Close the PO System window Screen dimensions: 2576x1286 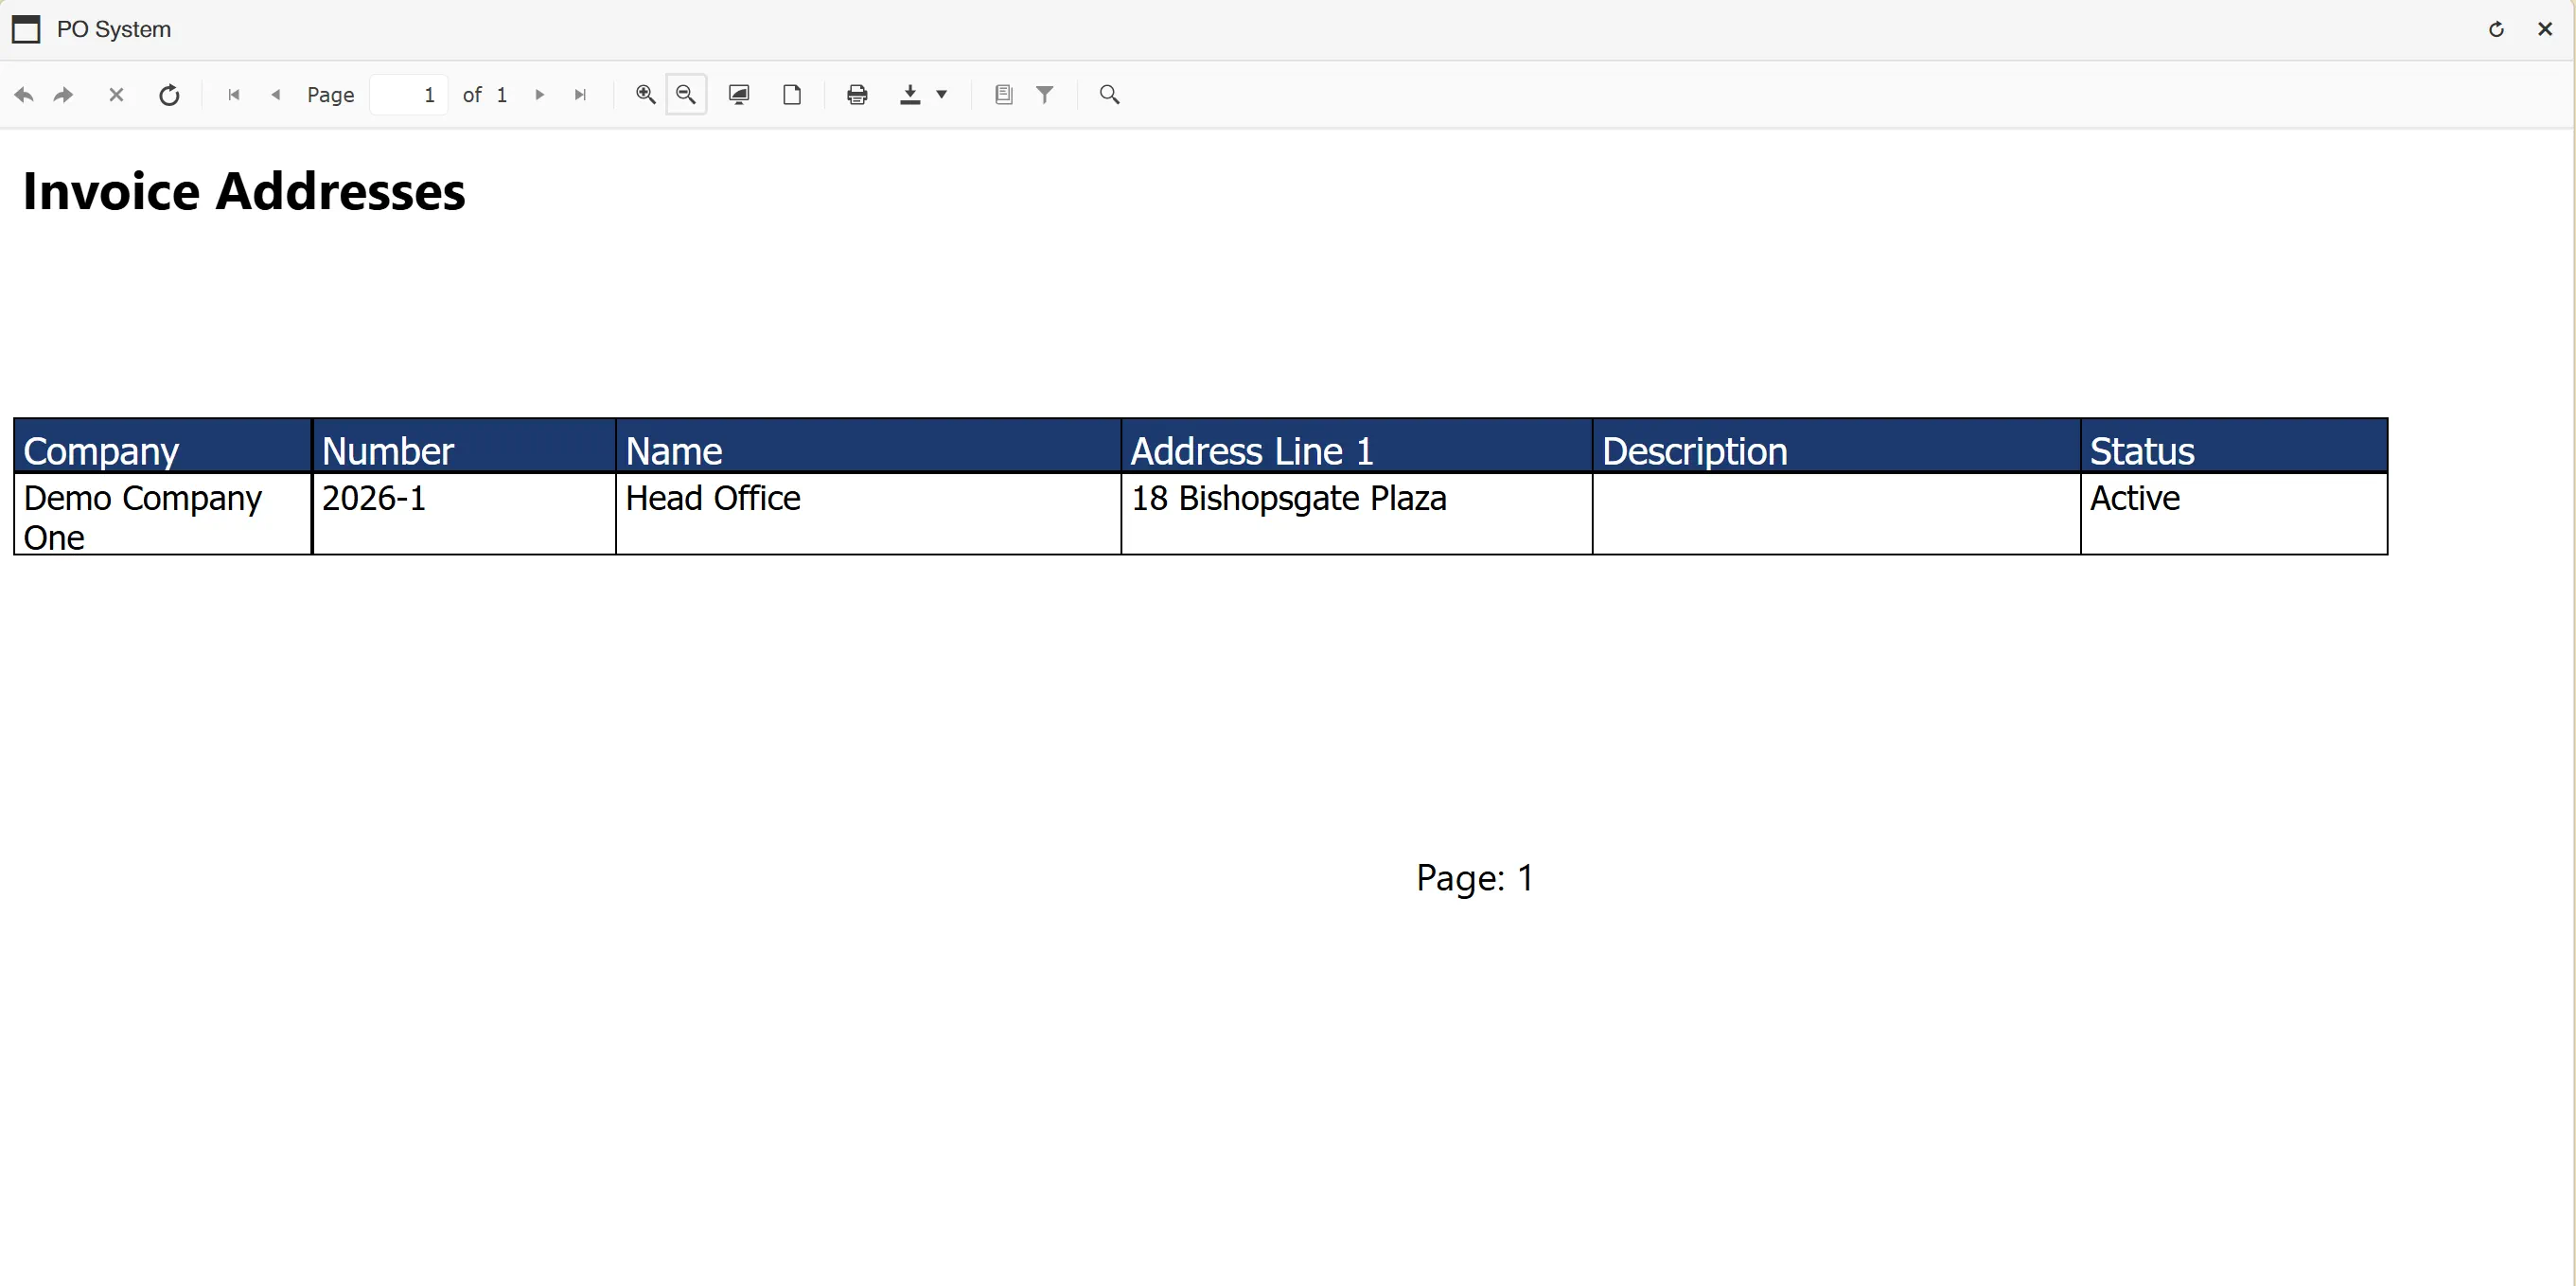2545,29
